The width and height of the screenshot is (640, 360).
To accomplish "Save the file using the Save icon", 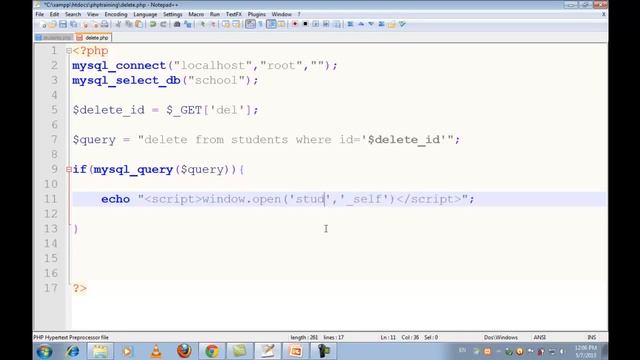I will pos(63,24).
